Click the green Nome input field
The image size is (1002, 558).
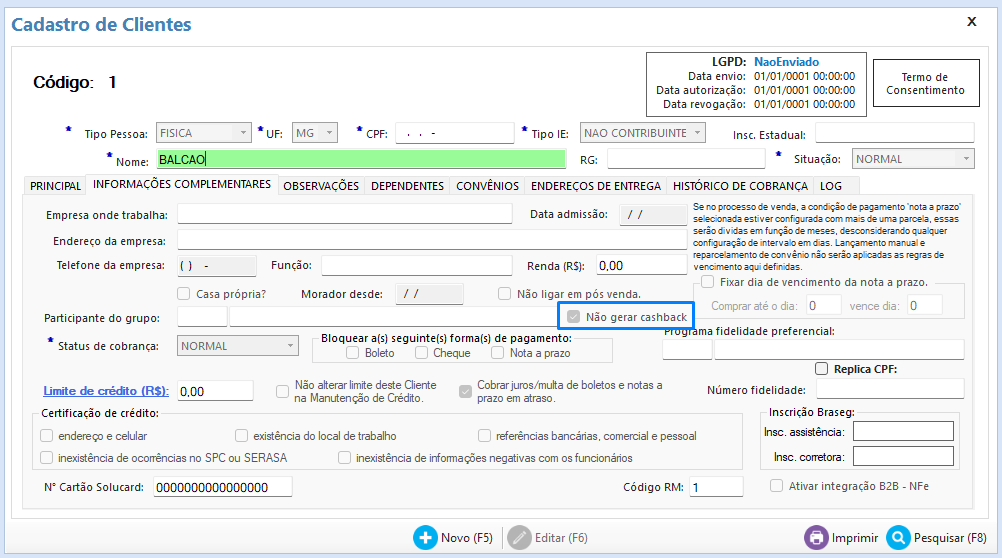pyautogui.click(x=360, y=159)
